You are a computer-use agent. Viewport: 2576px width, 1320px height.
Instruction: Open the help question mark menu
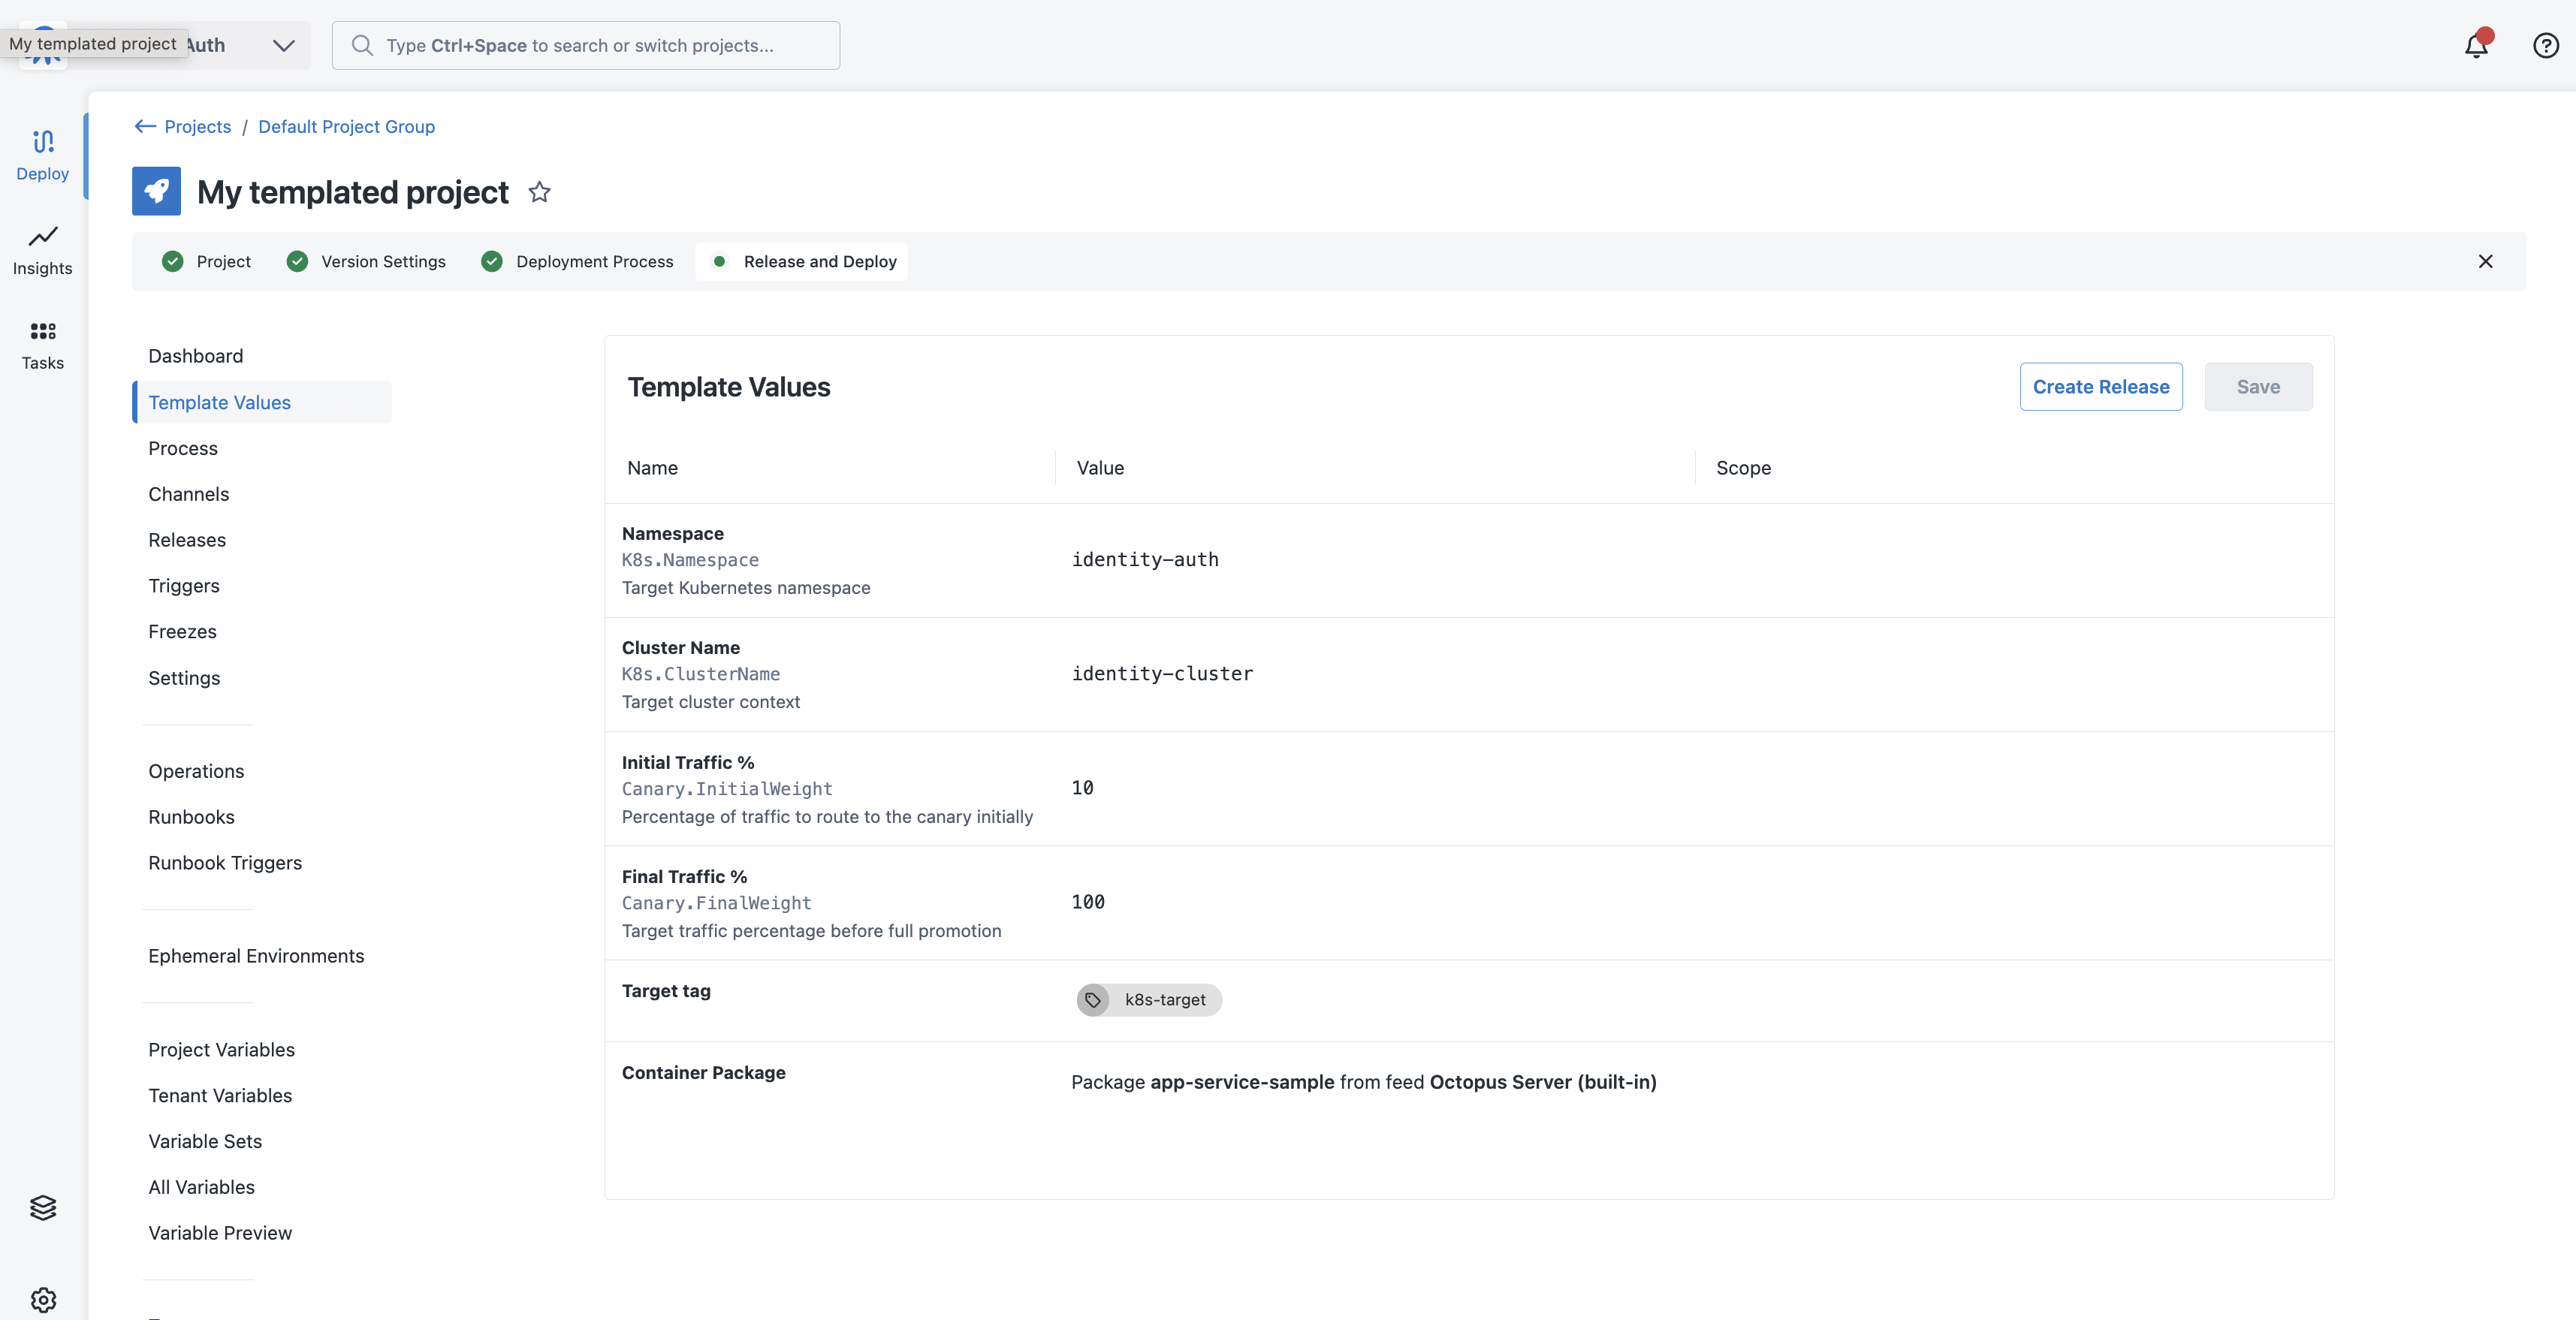(2545, 45)
